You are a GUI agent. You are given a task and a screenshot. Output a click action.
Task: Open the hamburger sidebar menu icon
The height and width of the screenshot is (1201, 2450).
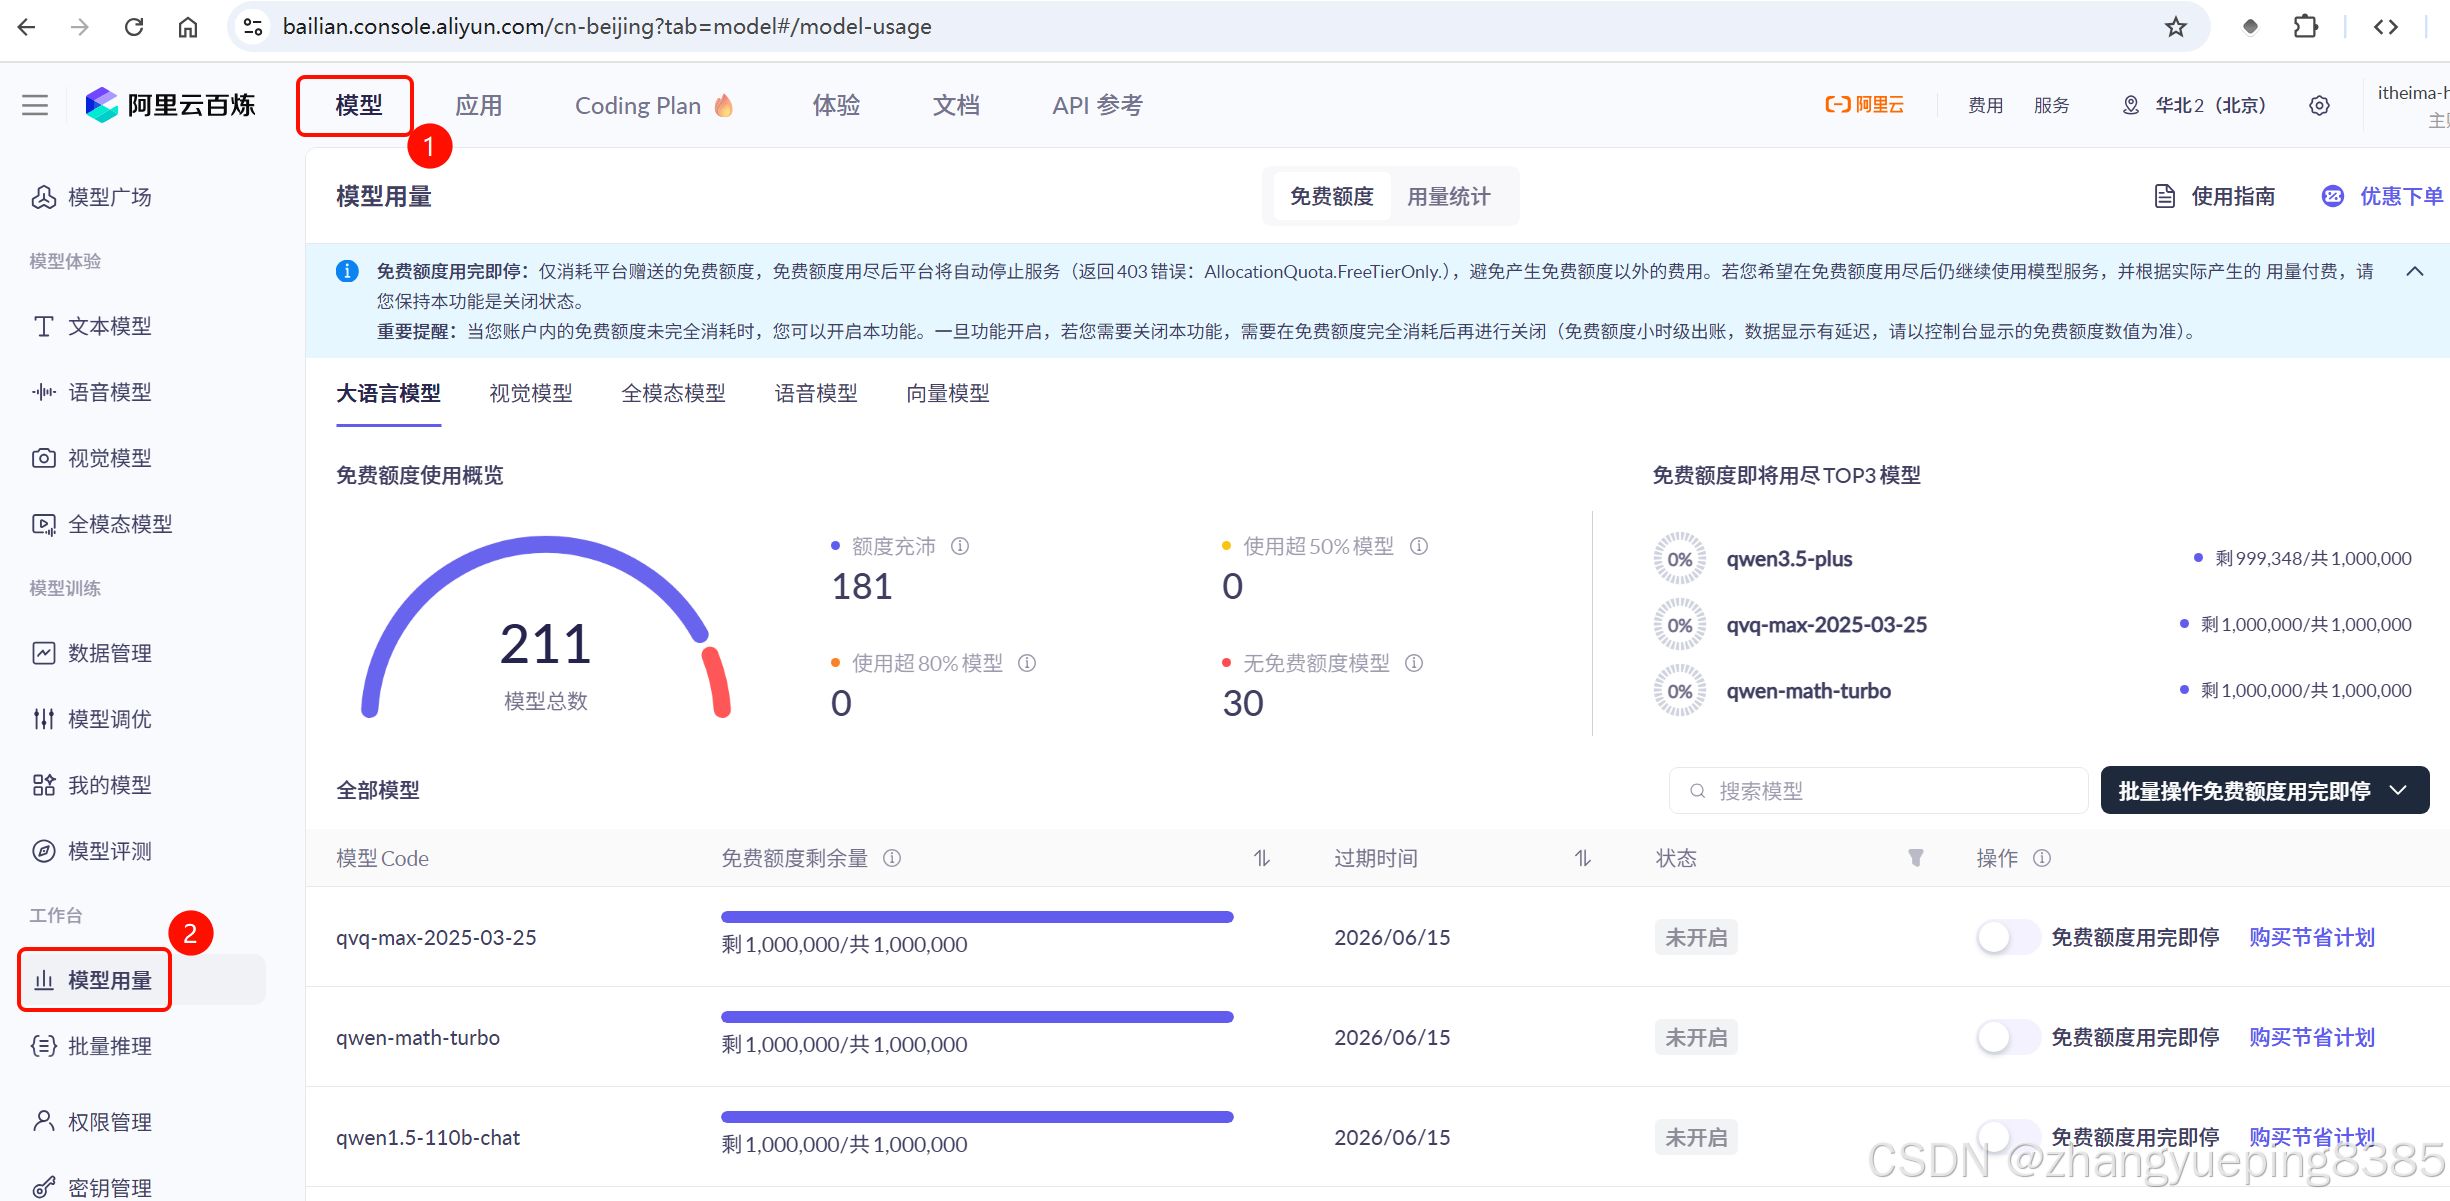35,105
